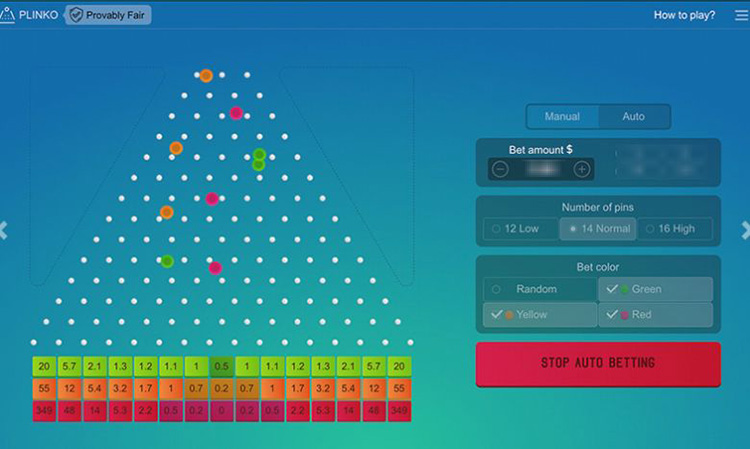Switch to the Manual tab
This screenshot has width=750, height=449.
coord(562,116)
